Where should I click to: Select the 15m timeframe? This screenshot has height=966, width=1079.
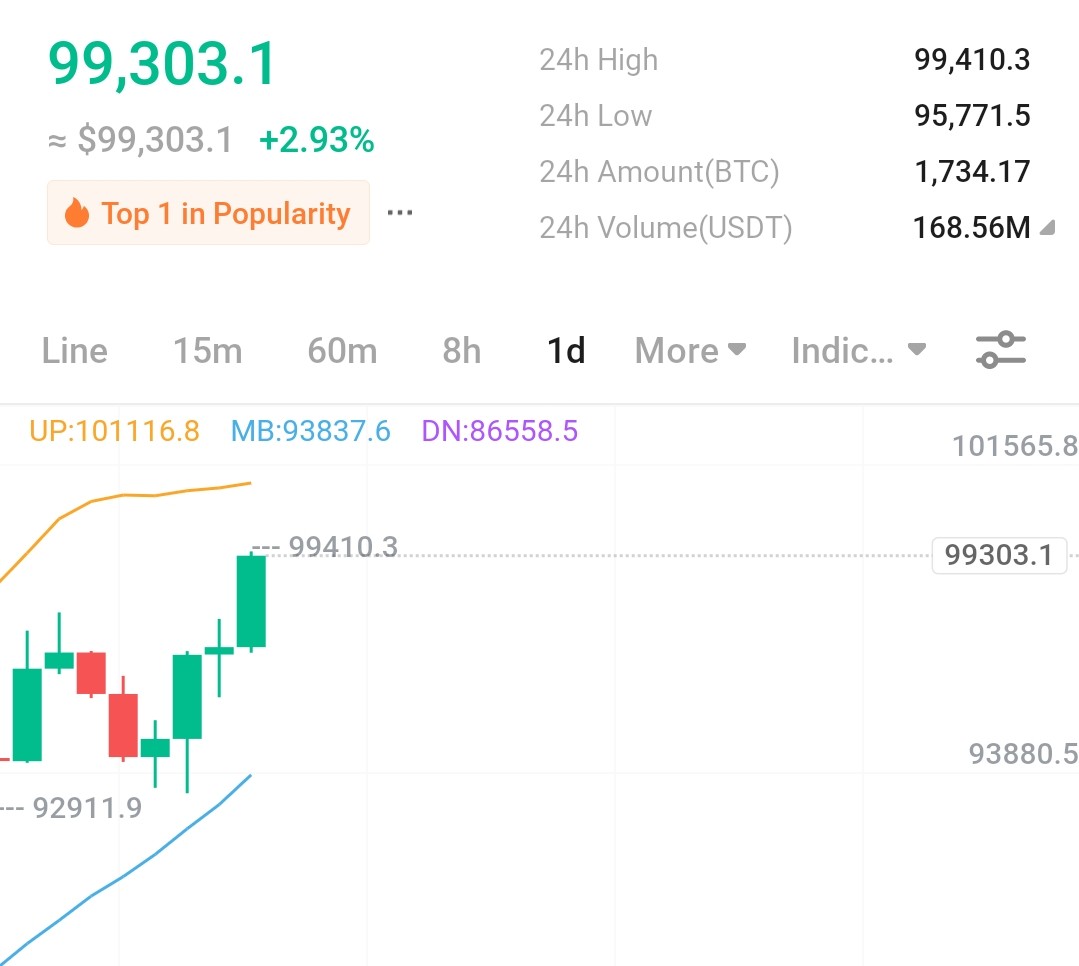click(207, 350)
